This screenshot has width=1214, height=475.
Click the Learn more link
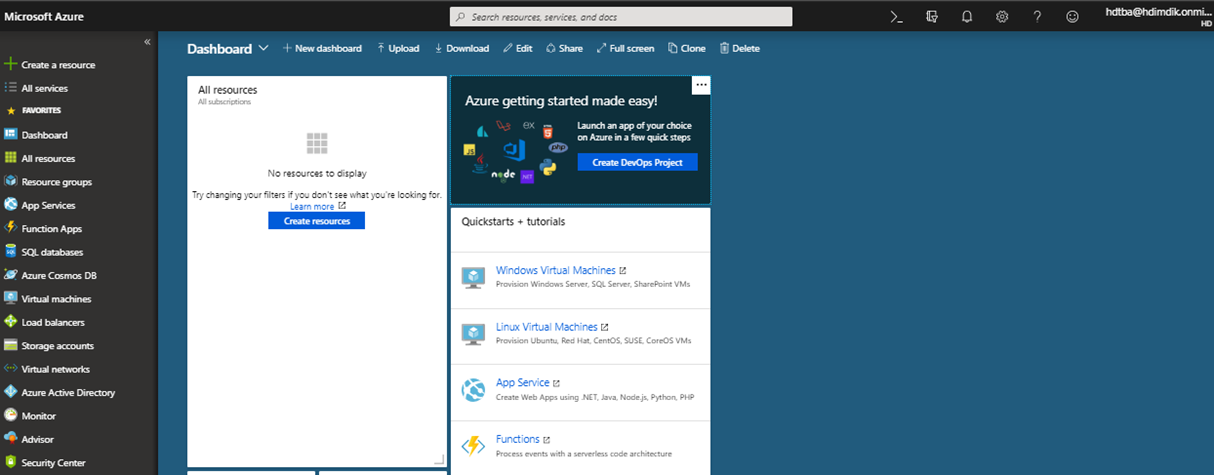click(x=312, y=207)
